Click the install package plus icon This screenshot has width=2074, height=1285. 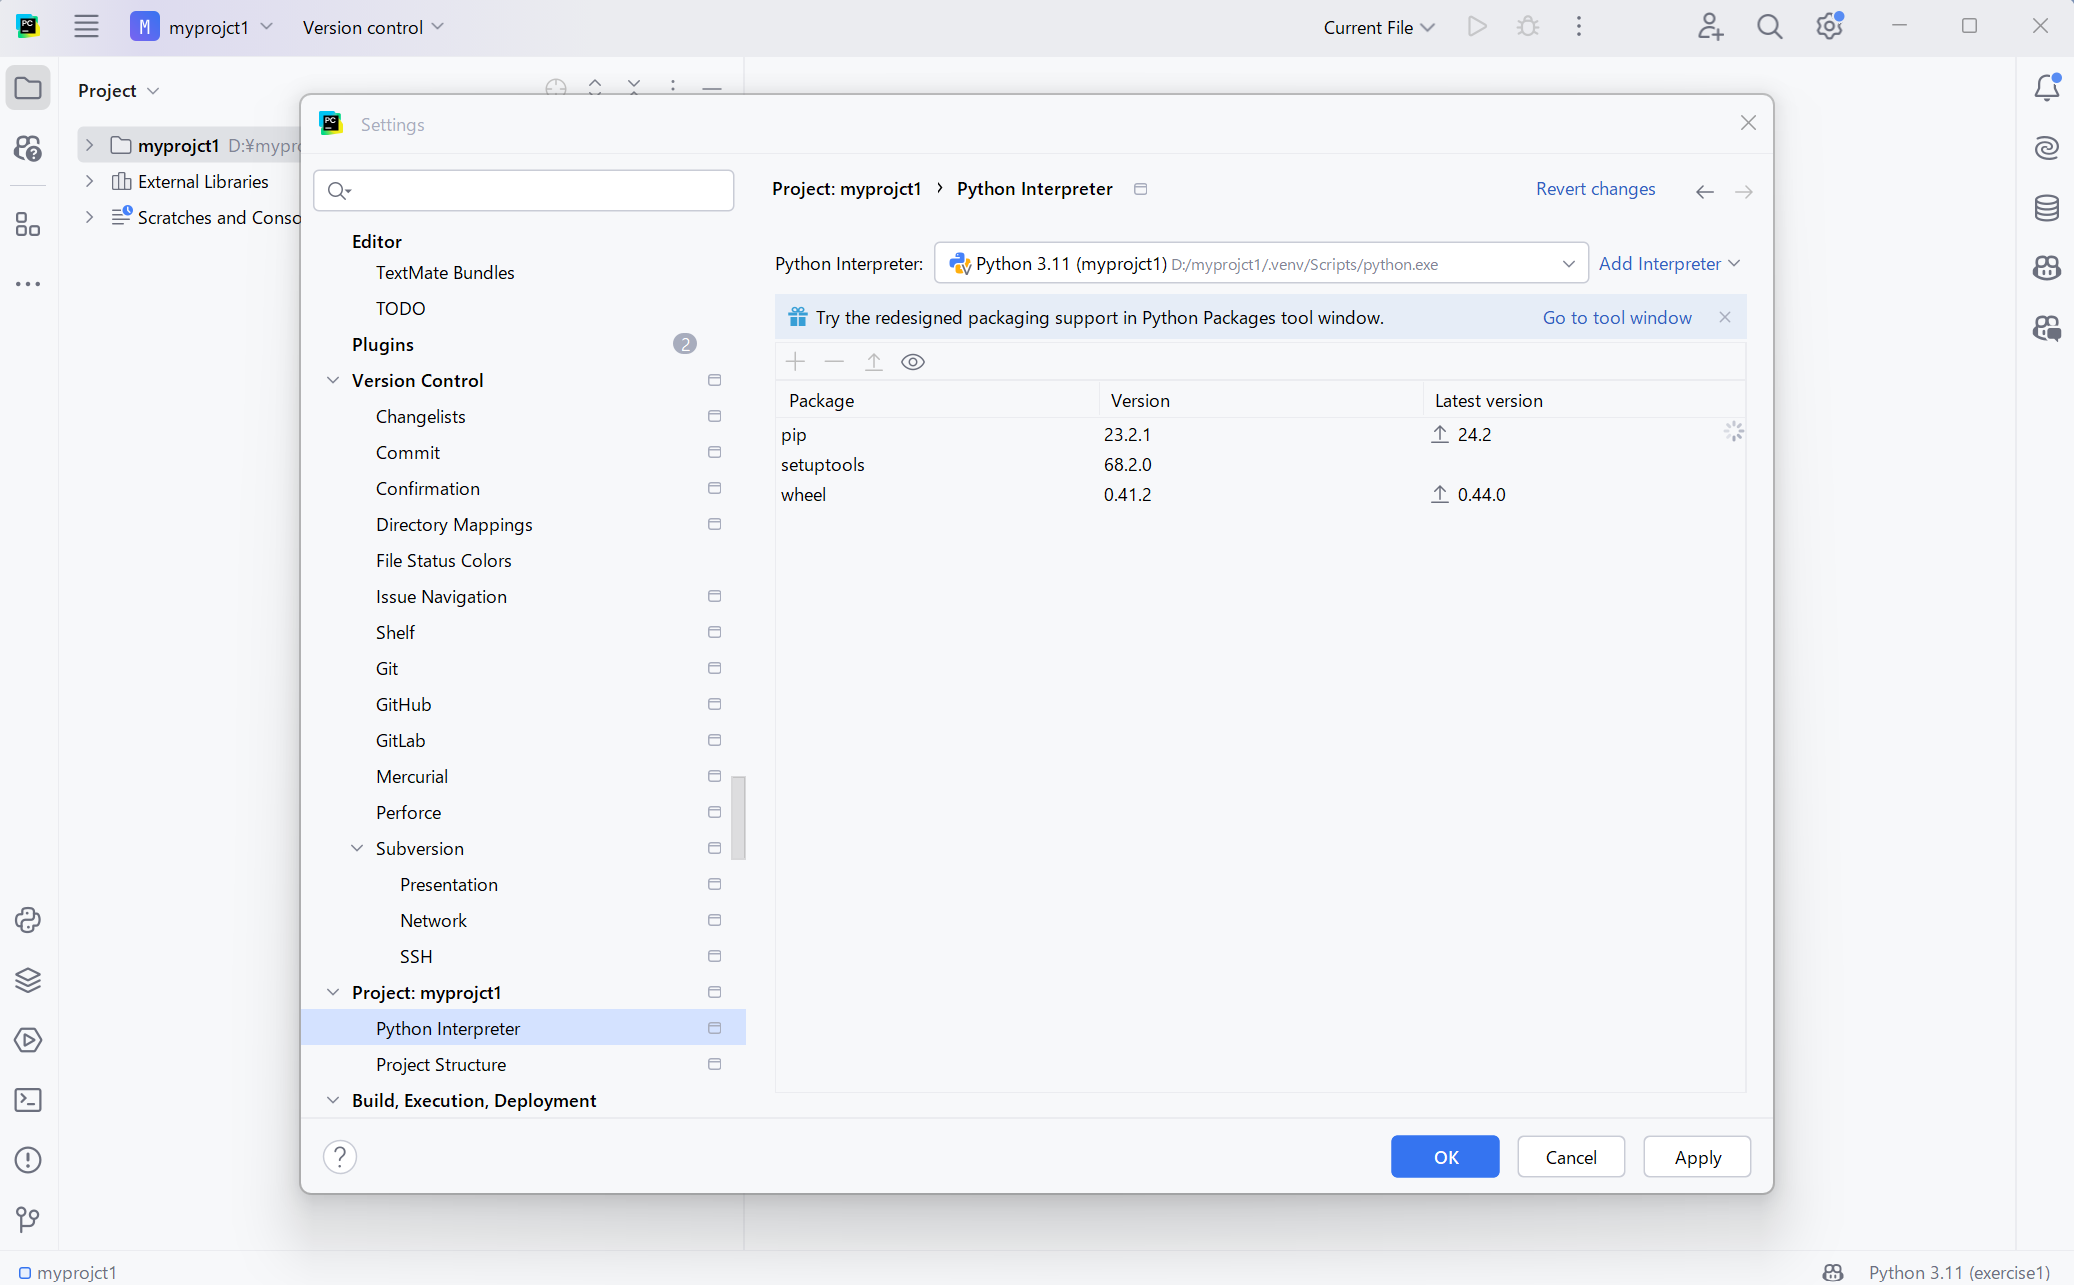click(x=795, y=362)
